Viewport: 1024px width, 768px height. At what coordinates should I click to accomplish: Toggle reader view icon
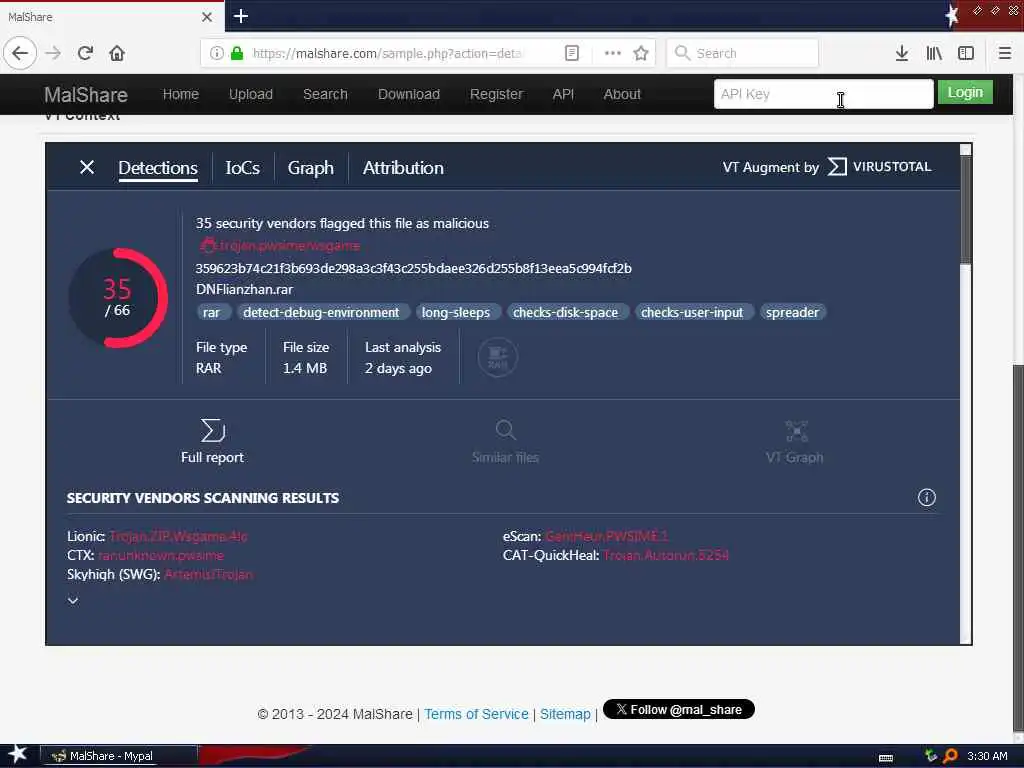pos(571,53)
